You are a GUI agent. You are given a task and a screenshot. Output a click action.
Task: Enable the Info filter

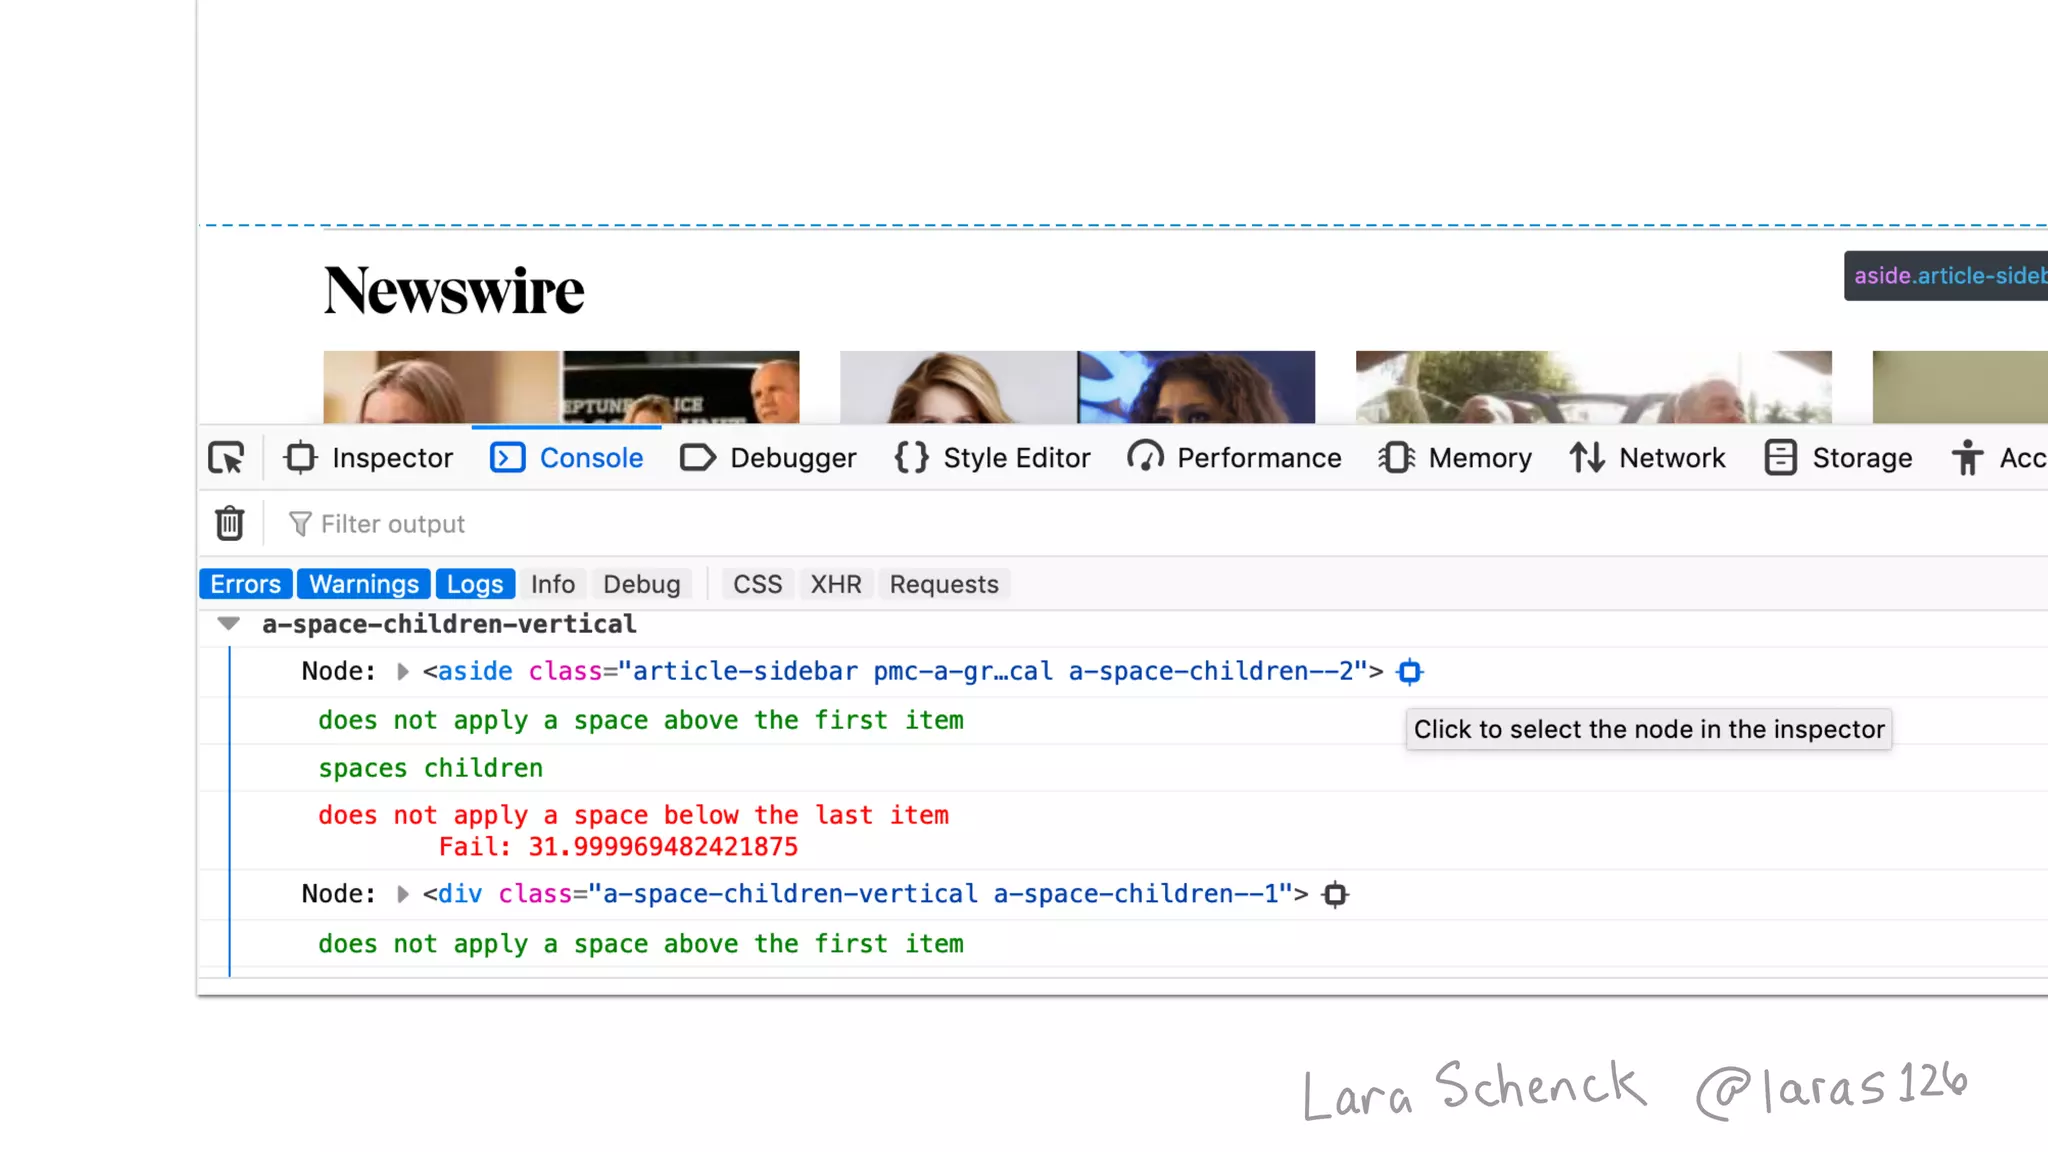tap(552, 584)
